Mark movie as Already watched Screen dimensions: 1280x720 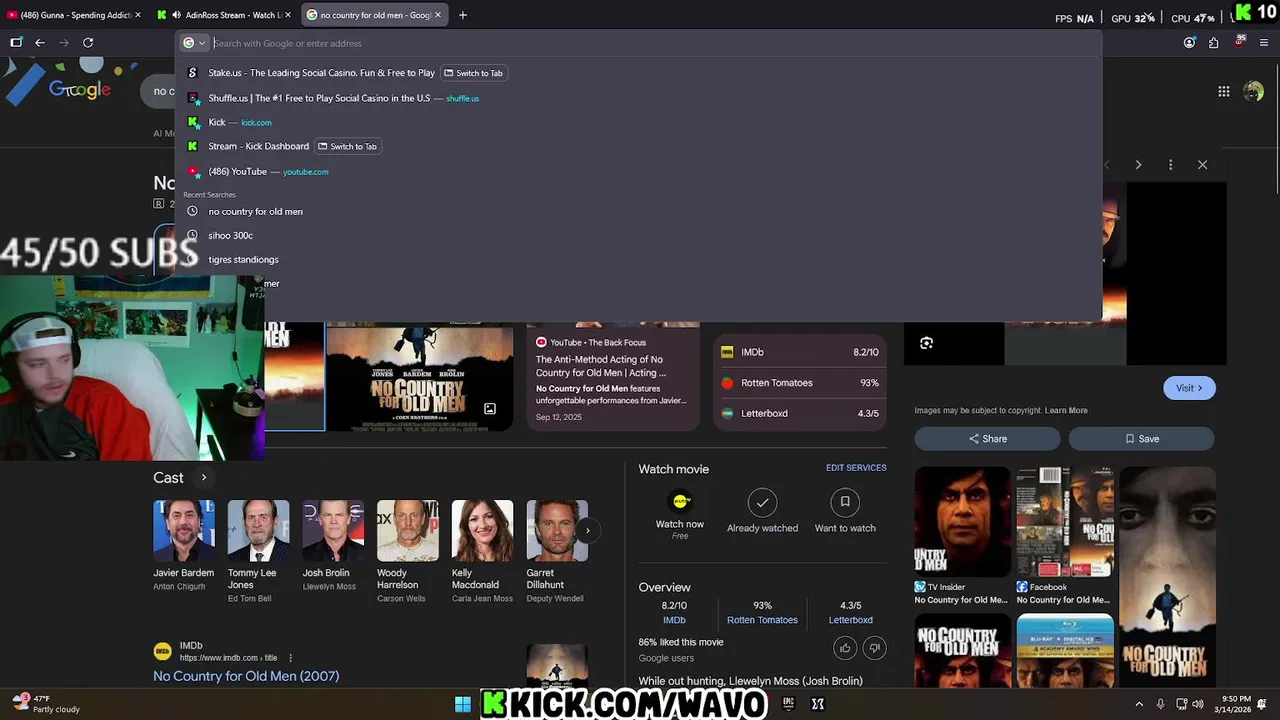pyautogui.click(x=762, y=502)
